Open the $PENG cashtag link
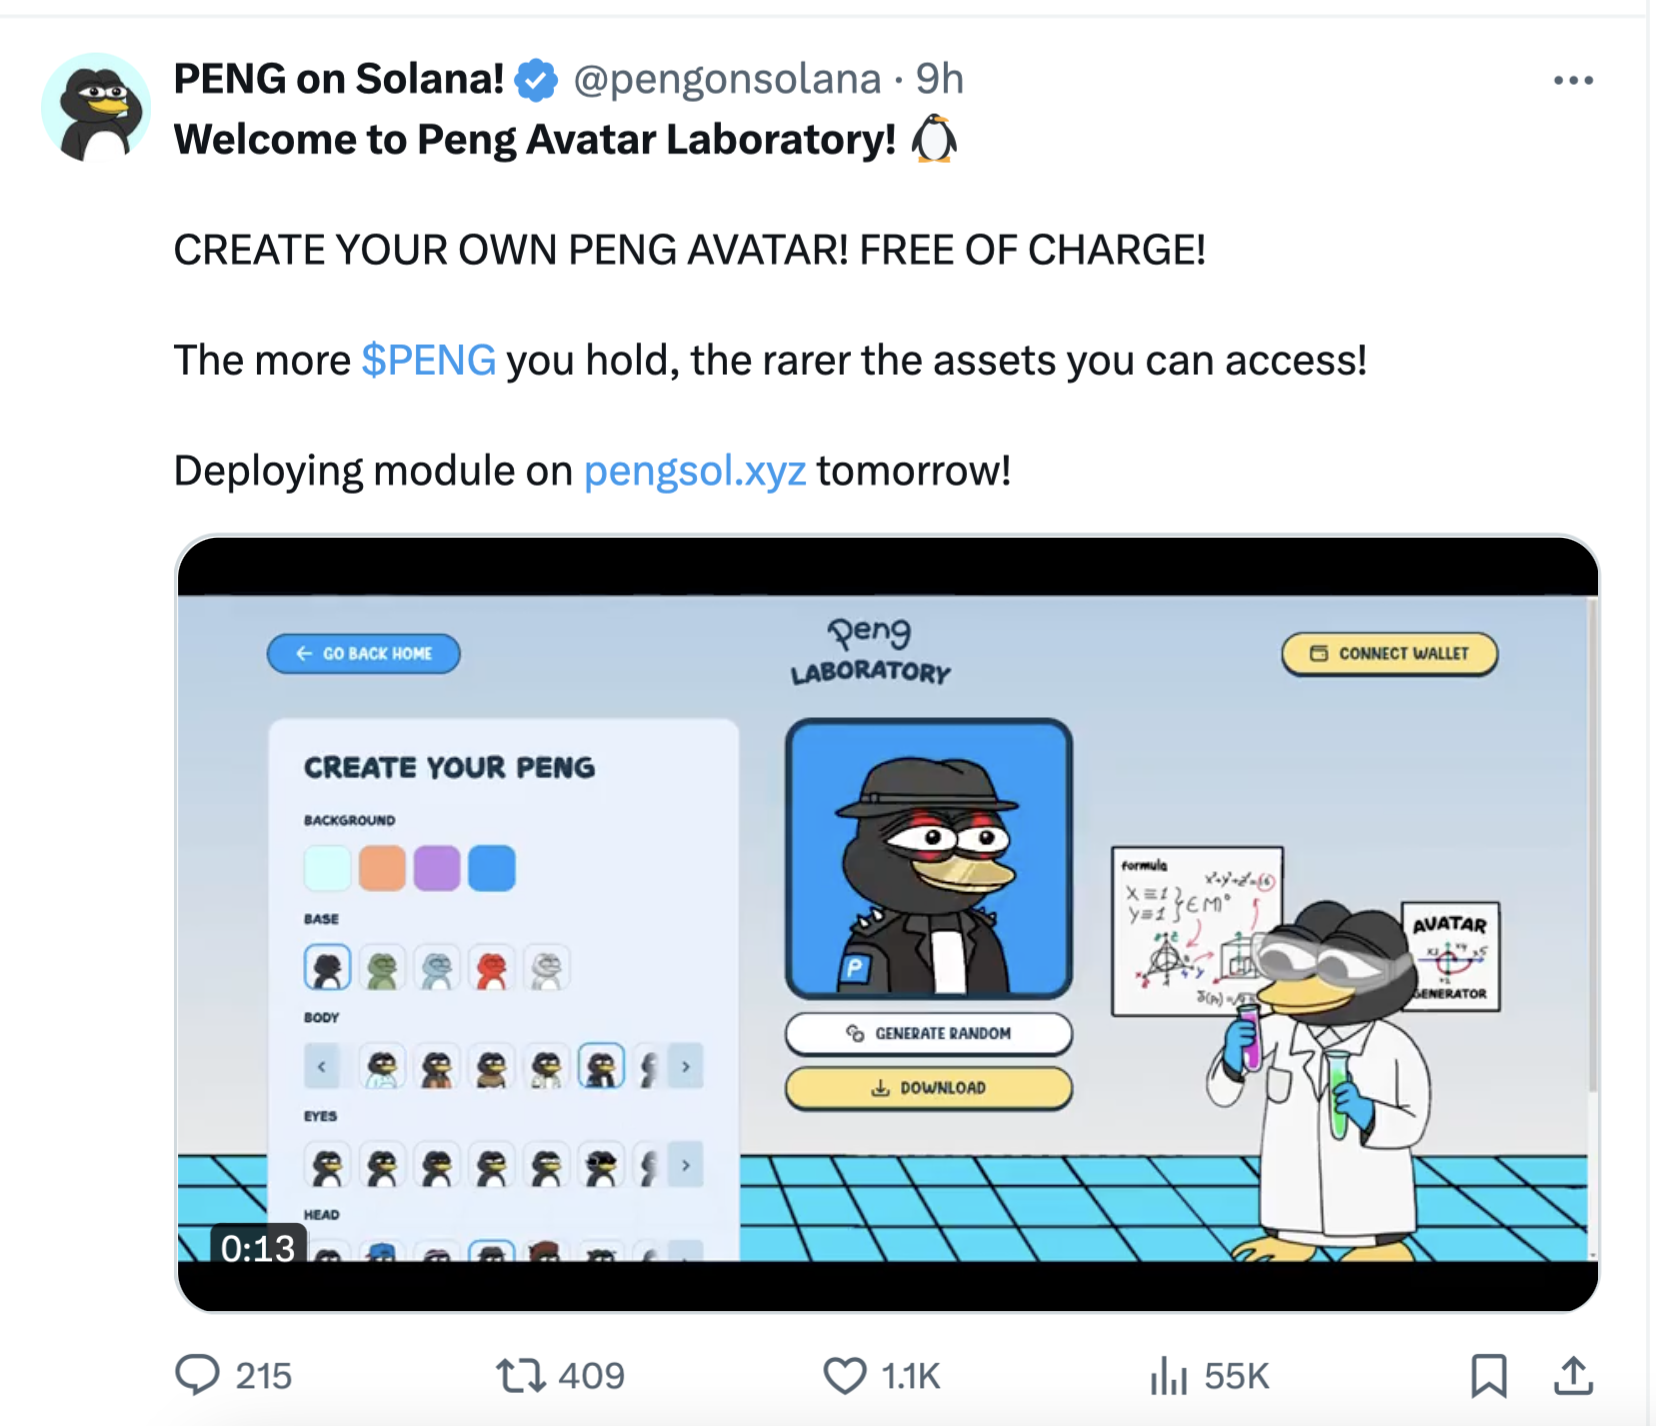 point(428,360)
